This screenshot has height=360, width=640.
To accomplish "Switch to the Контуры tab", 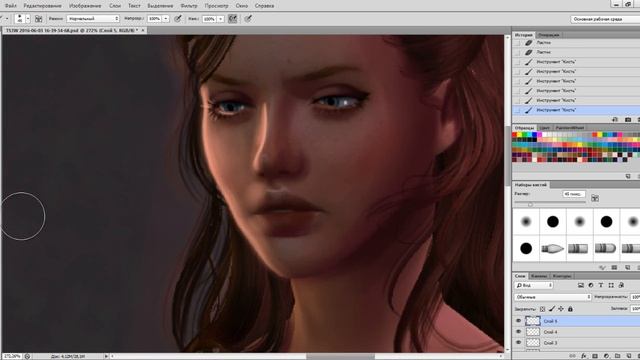I will click(562, 276).
